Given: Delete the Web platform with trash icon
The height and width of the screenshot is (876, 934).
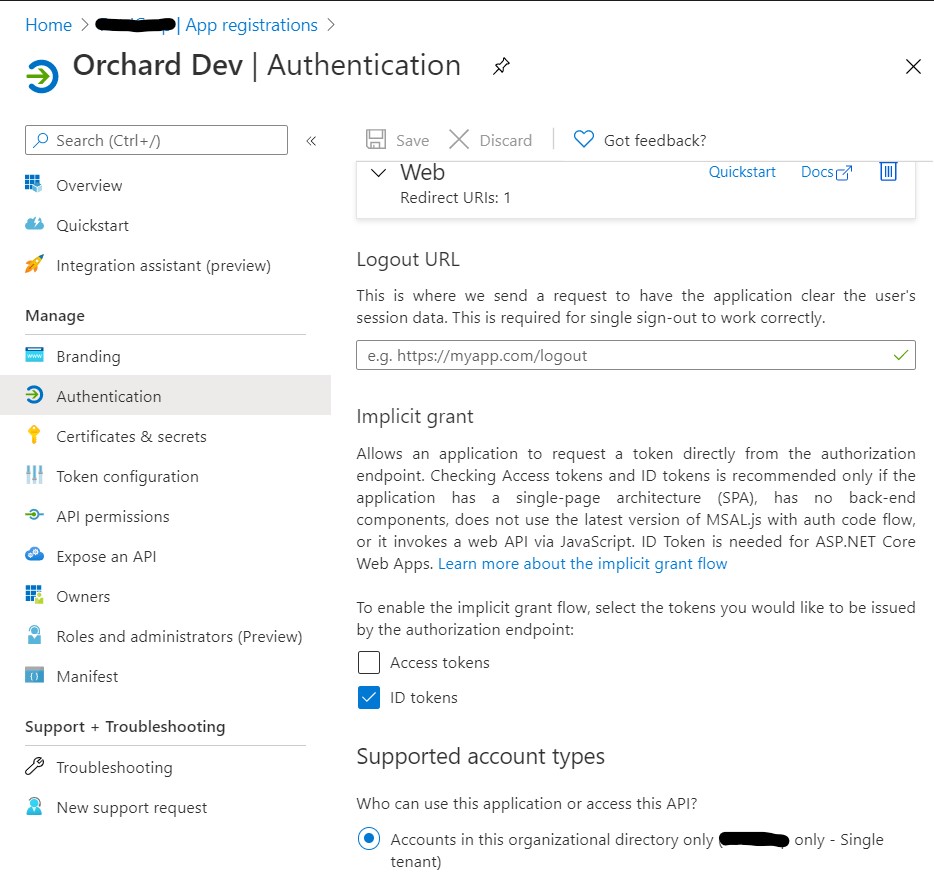Looking at the screenshot, I should pos(888,172).
